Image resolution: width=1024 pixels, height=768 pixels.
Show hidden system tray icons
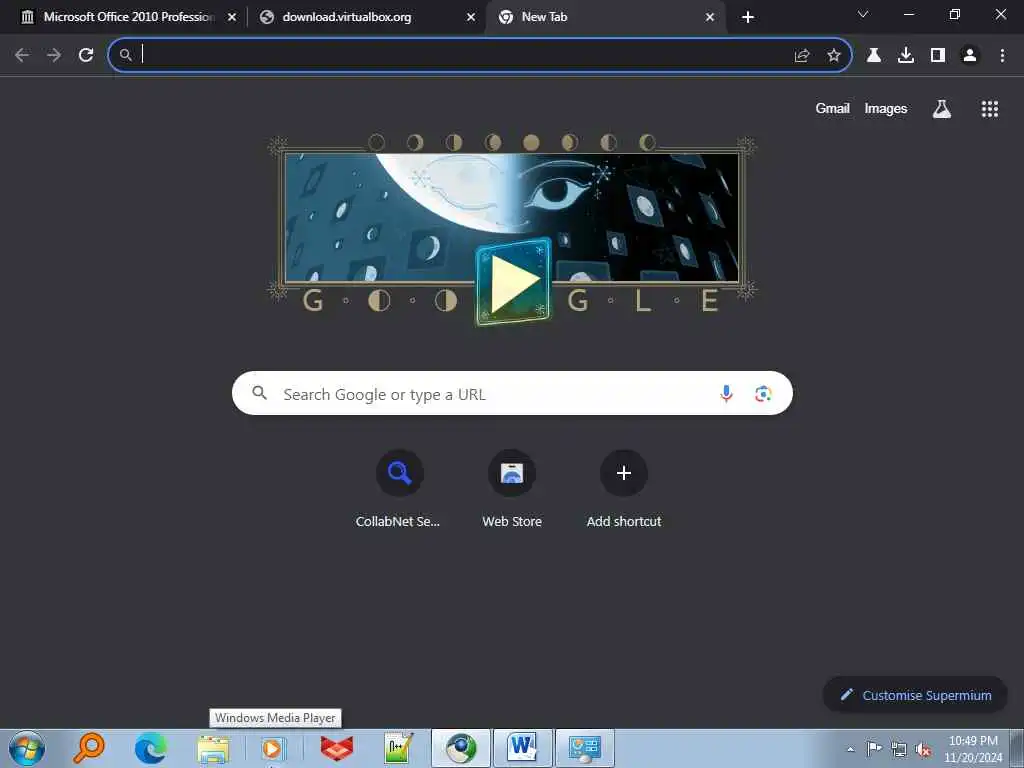pyautogui.click(x=850, y=750)
